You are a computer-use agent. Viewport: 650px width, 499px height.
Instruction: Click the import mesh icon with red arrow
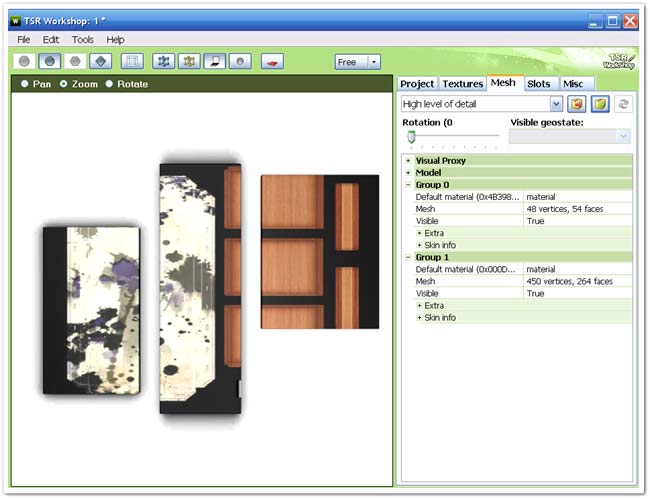click(577, 104)
